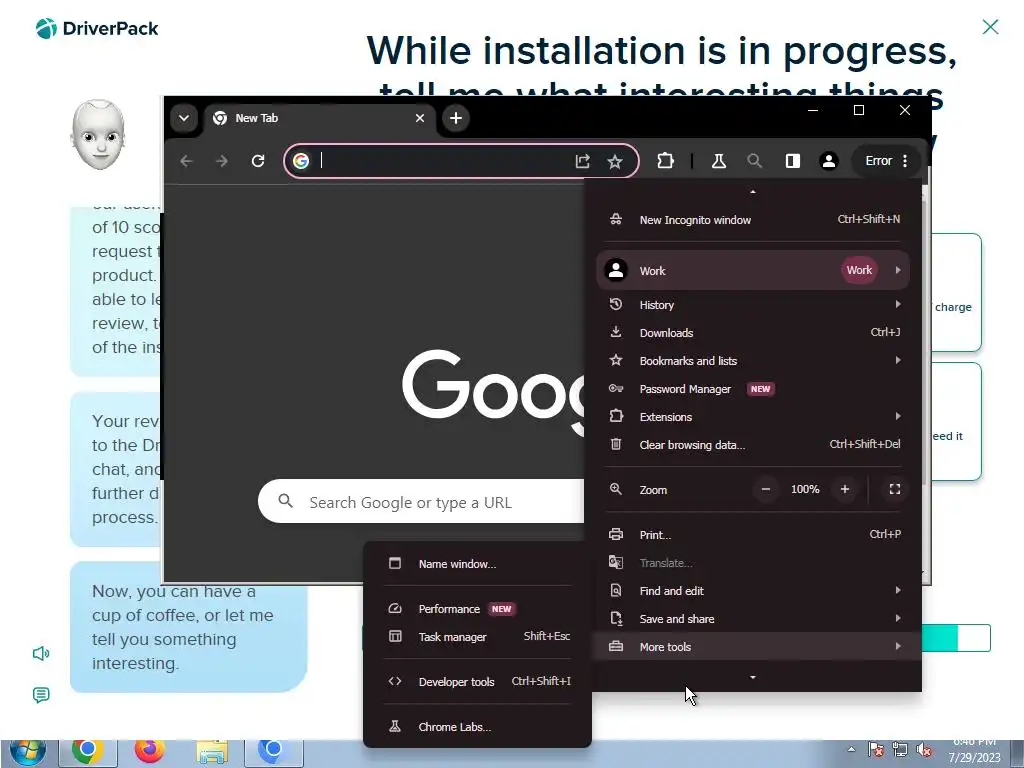The image size is (1024, 768).
Task: Click the DriverPack logo
Action: point(97,29)
